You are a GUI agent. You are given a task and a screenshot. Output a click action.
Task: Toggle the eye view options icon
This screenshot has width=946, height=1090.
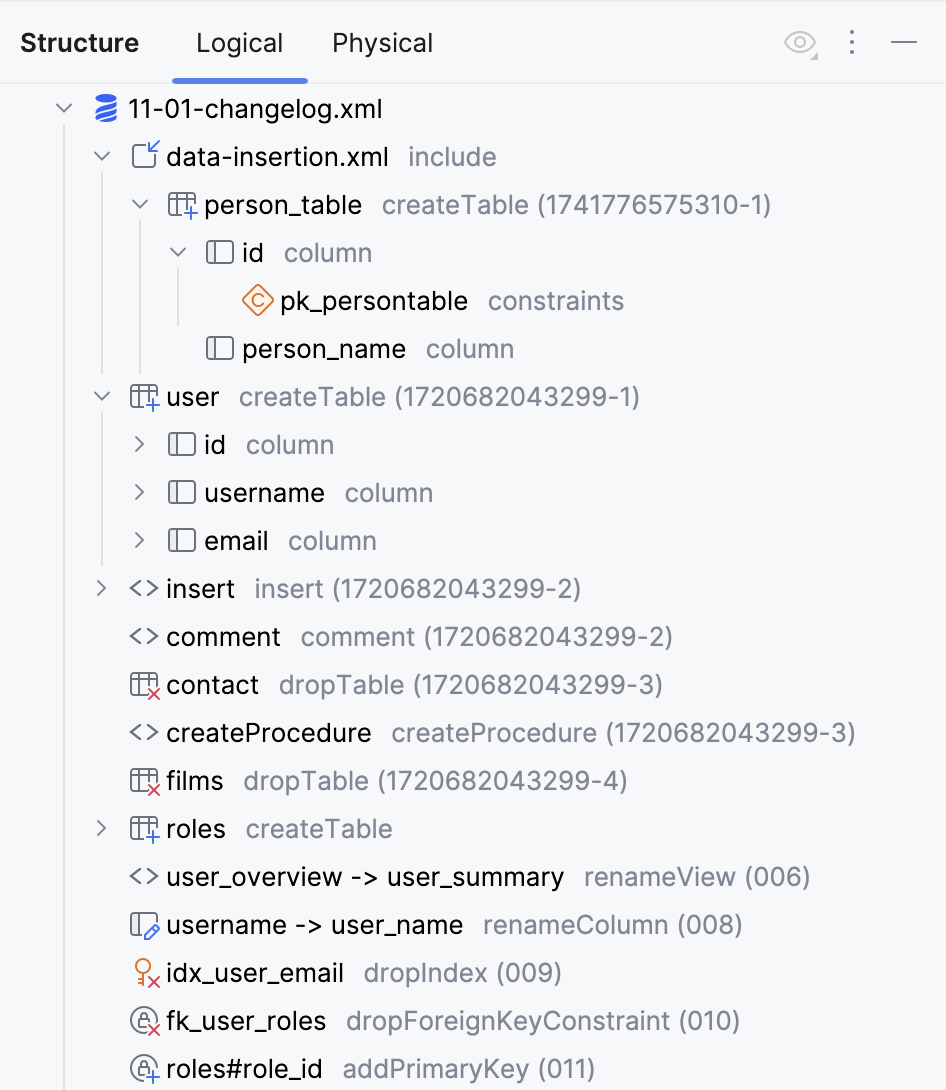[798, 42]
